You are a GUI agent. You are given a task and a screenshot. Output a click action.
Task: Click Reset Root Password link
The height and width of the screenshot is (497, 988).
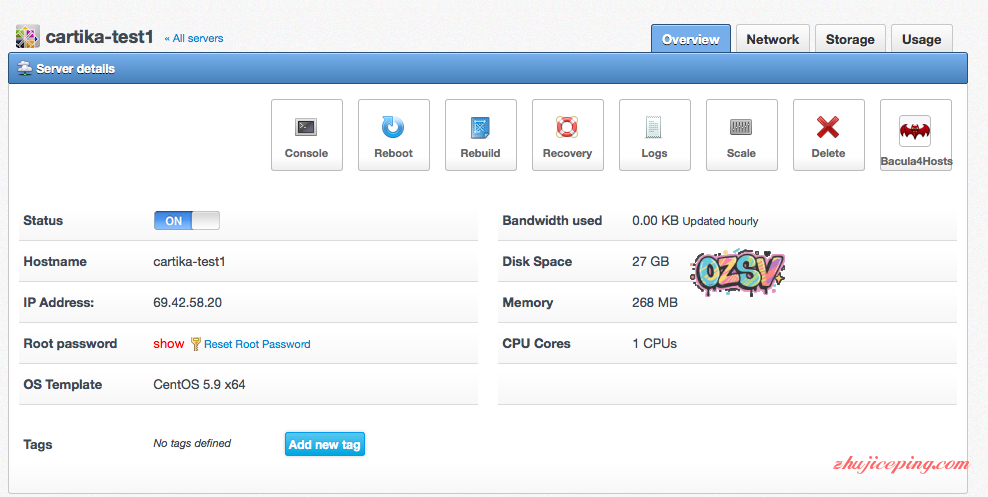pos(257,344)
